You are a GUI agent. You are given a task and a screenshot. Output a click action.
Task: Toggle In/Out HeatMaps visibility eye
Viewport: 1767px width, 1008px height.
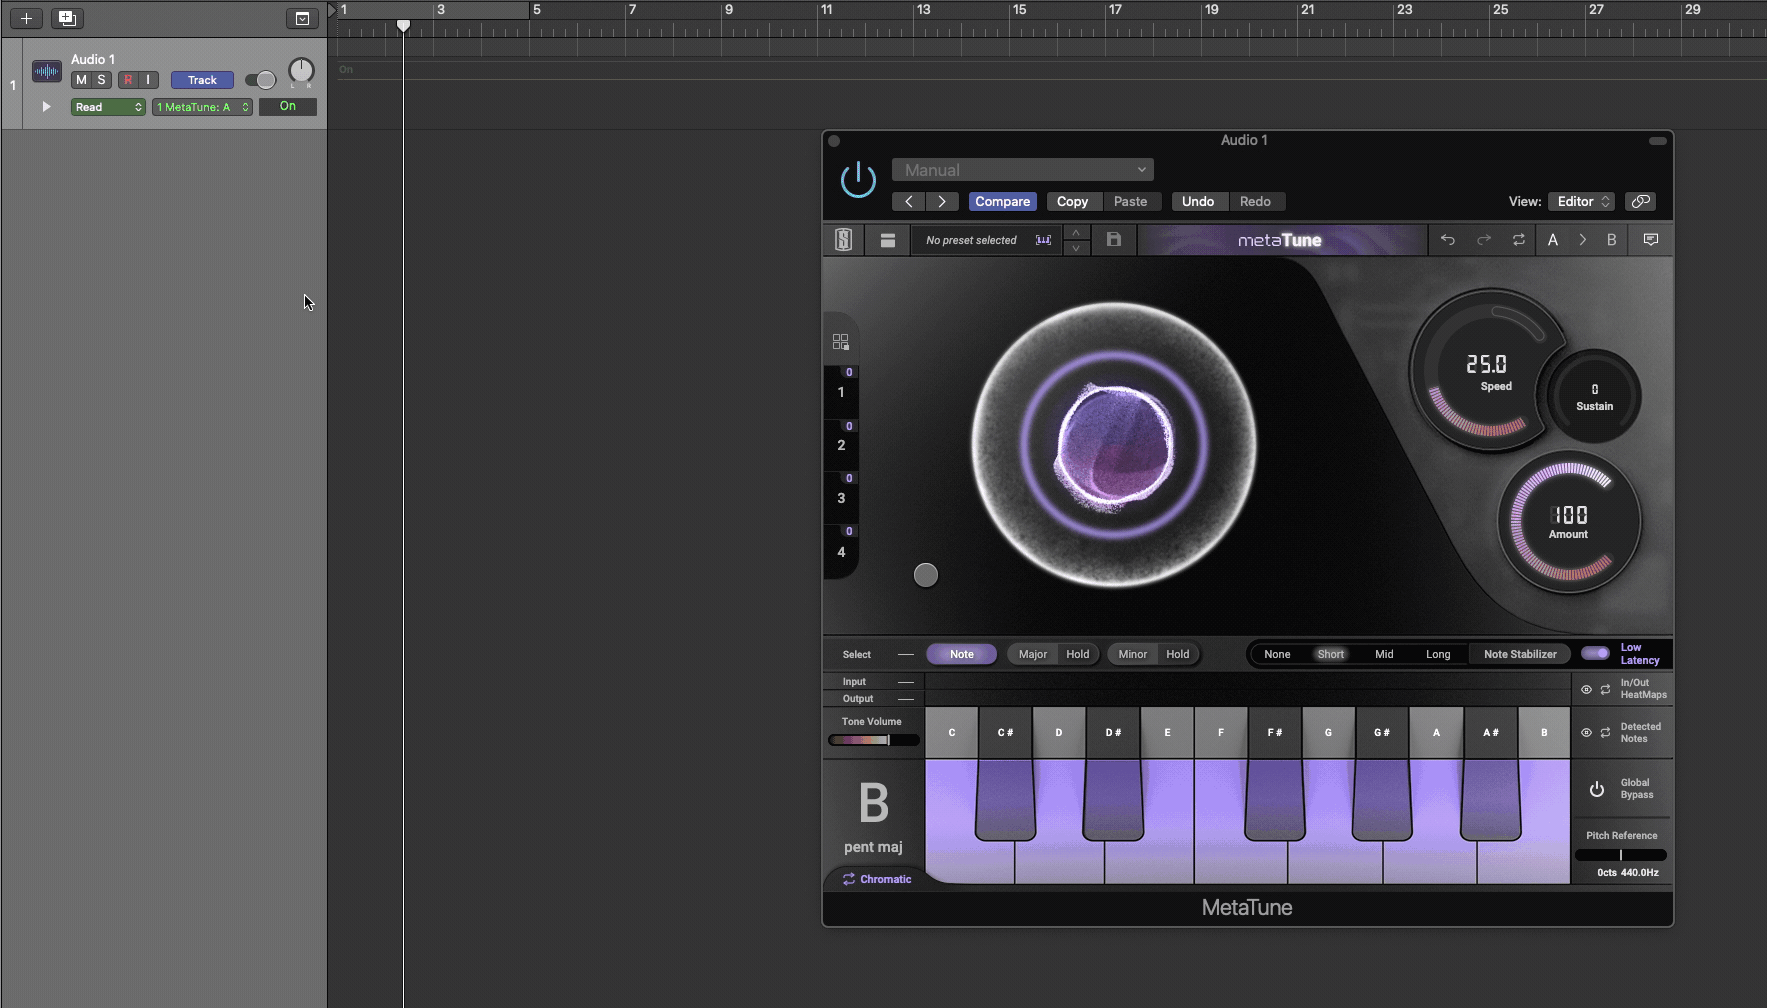(x=1586, y=690)
